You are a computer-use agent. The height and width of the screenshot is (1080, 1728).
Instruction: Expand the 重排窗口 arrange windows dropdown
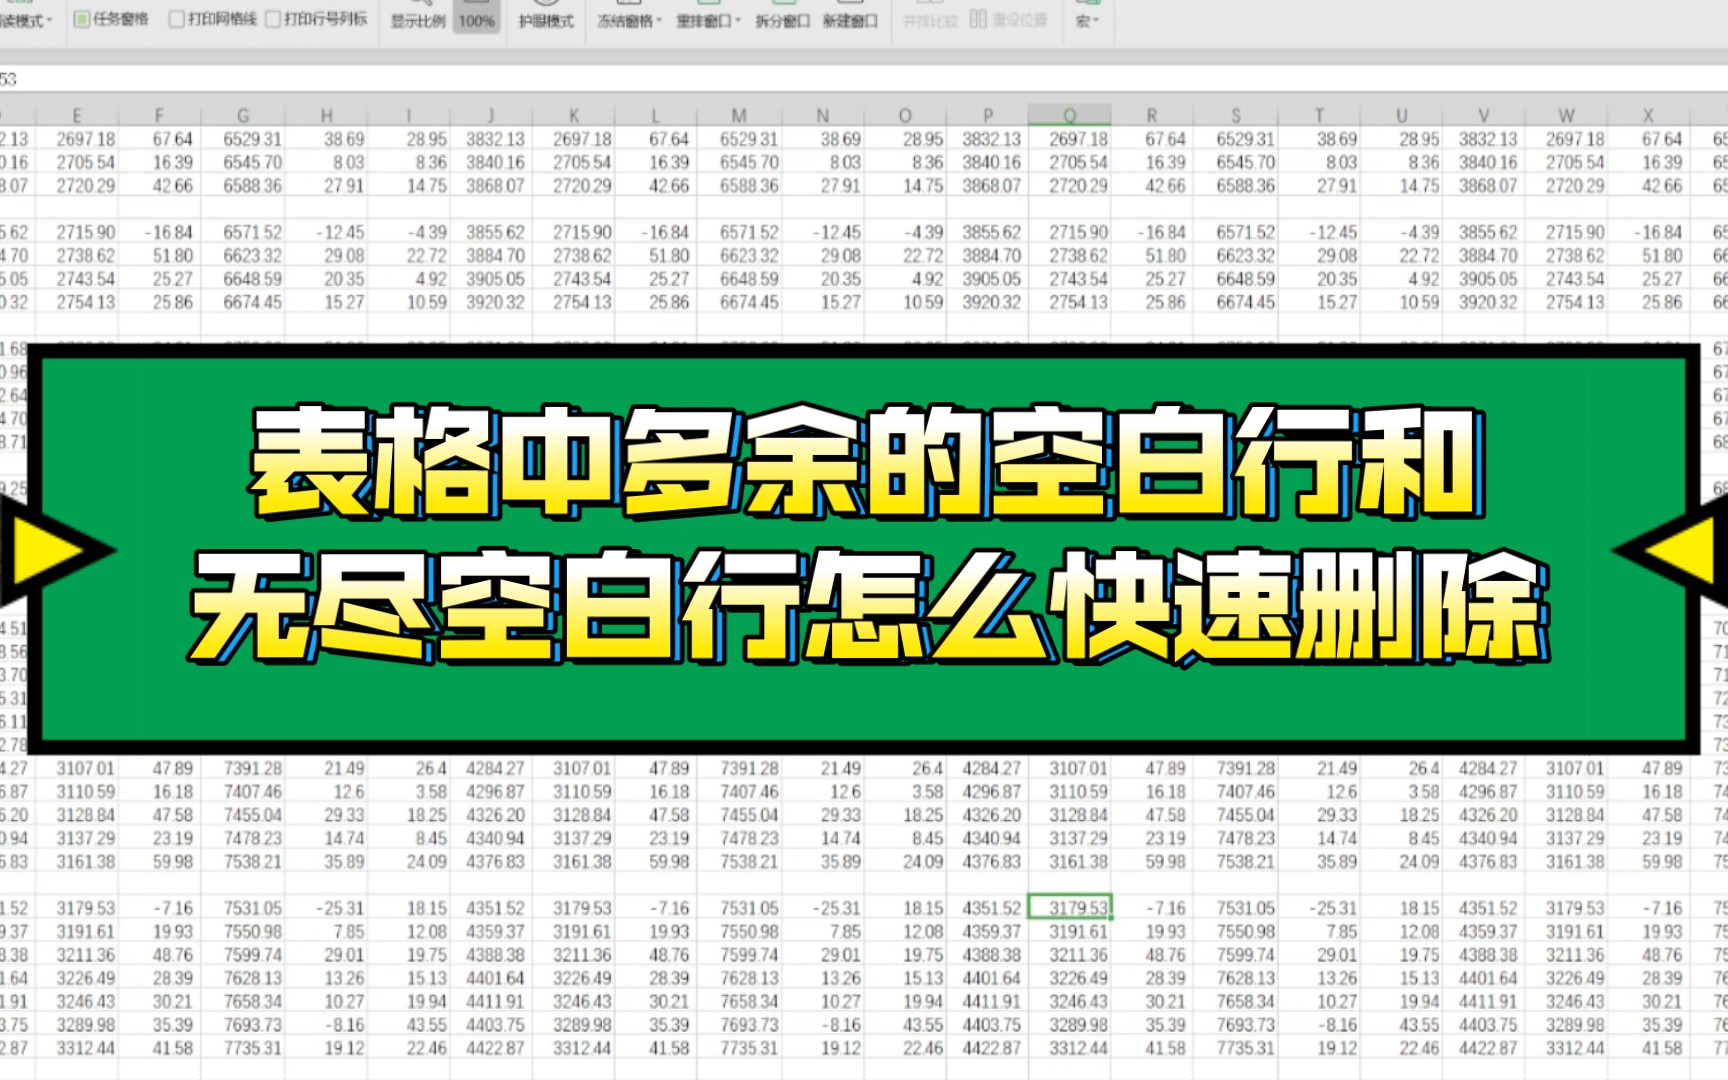(708, 21)
